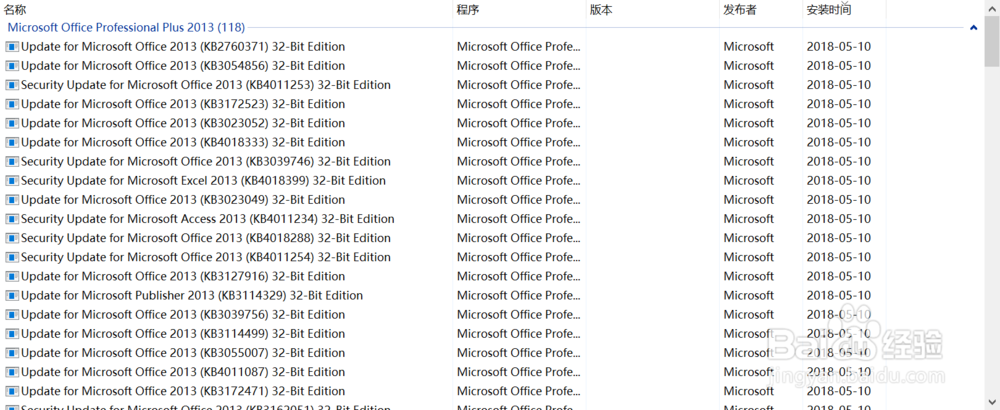Click the icon beside Publisher update KB3114329
1000x410 pixels.
click(12, 295)
